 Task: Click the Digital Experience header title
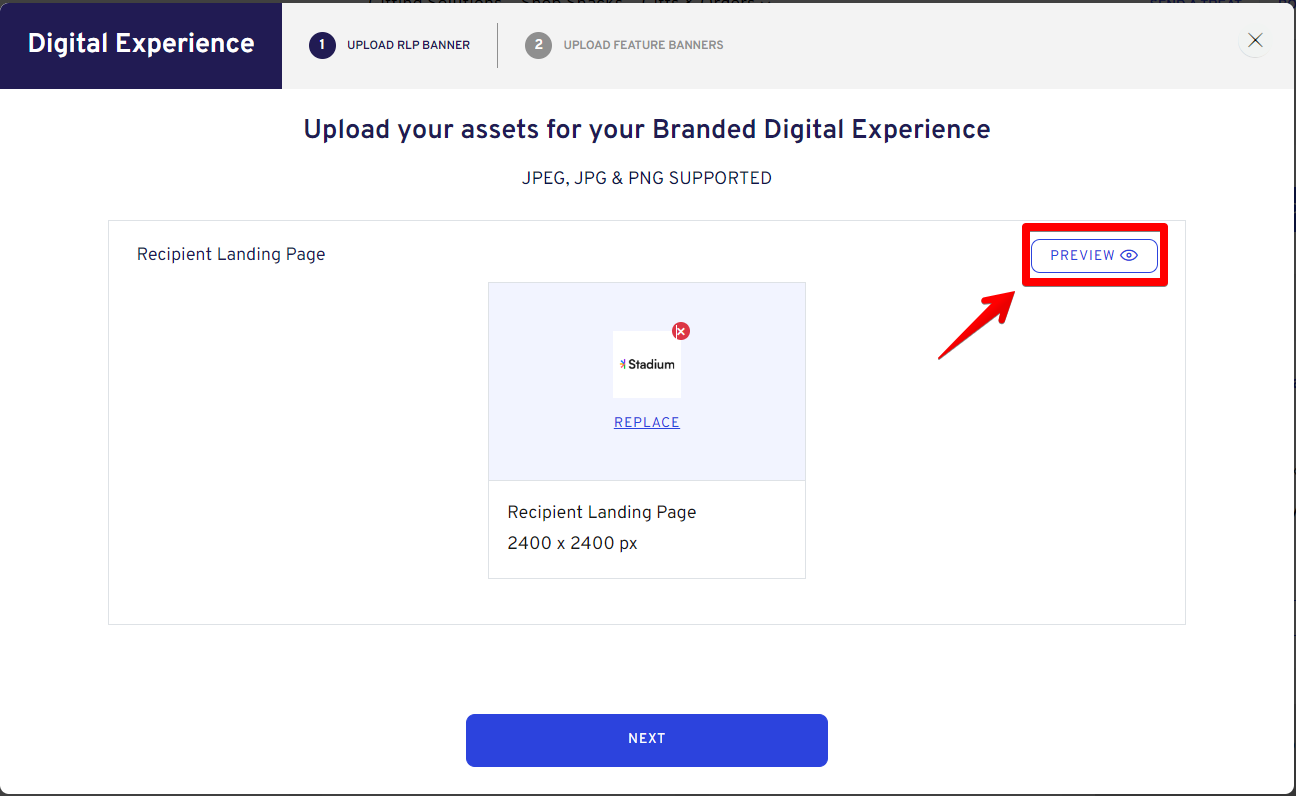click(141, 44)
